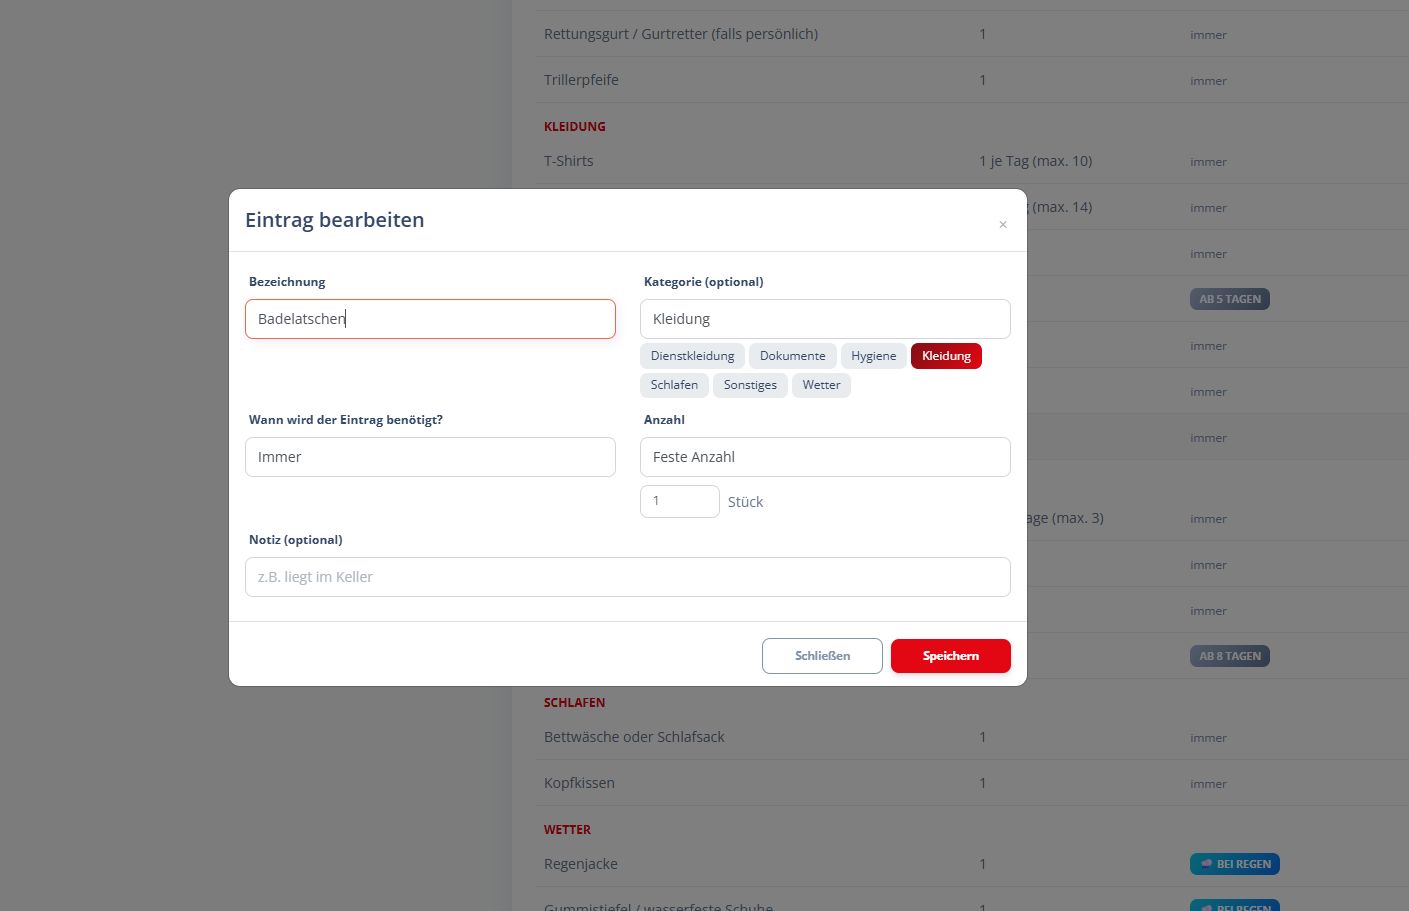Click the WETTER section heading
The width and height of the screenshot is (1409, 911).
567,830
